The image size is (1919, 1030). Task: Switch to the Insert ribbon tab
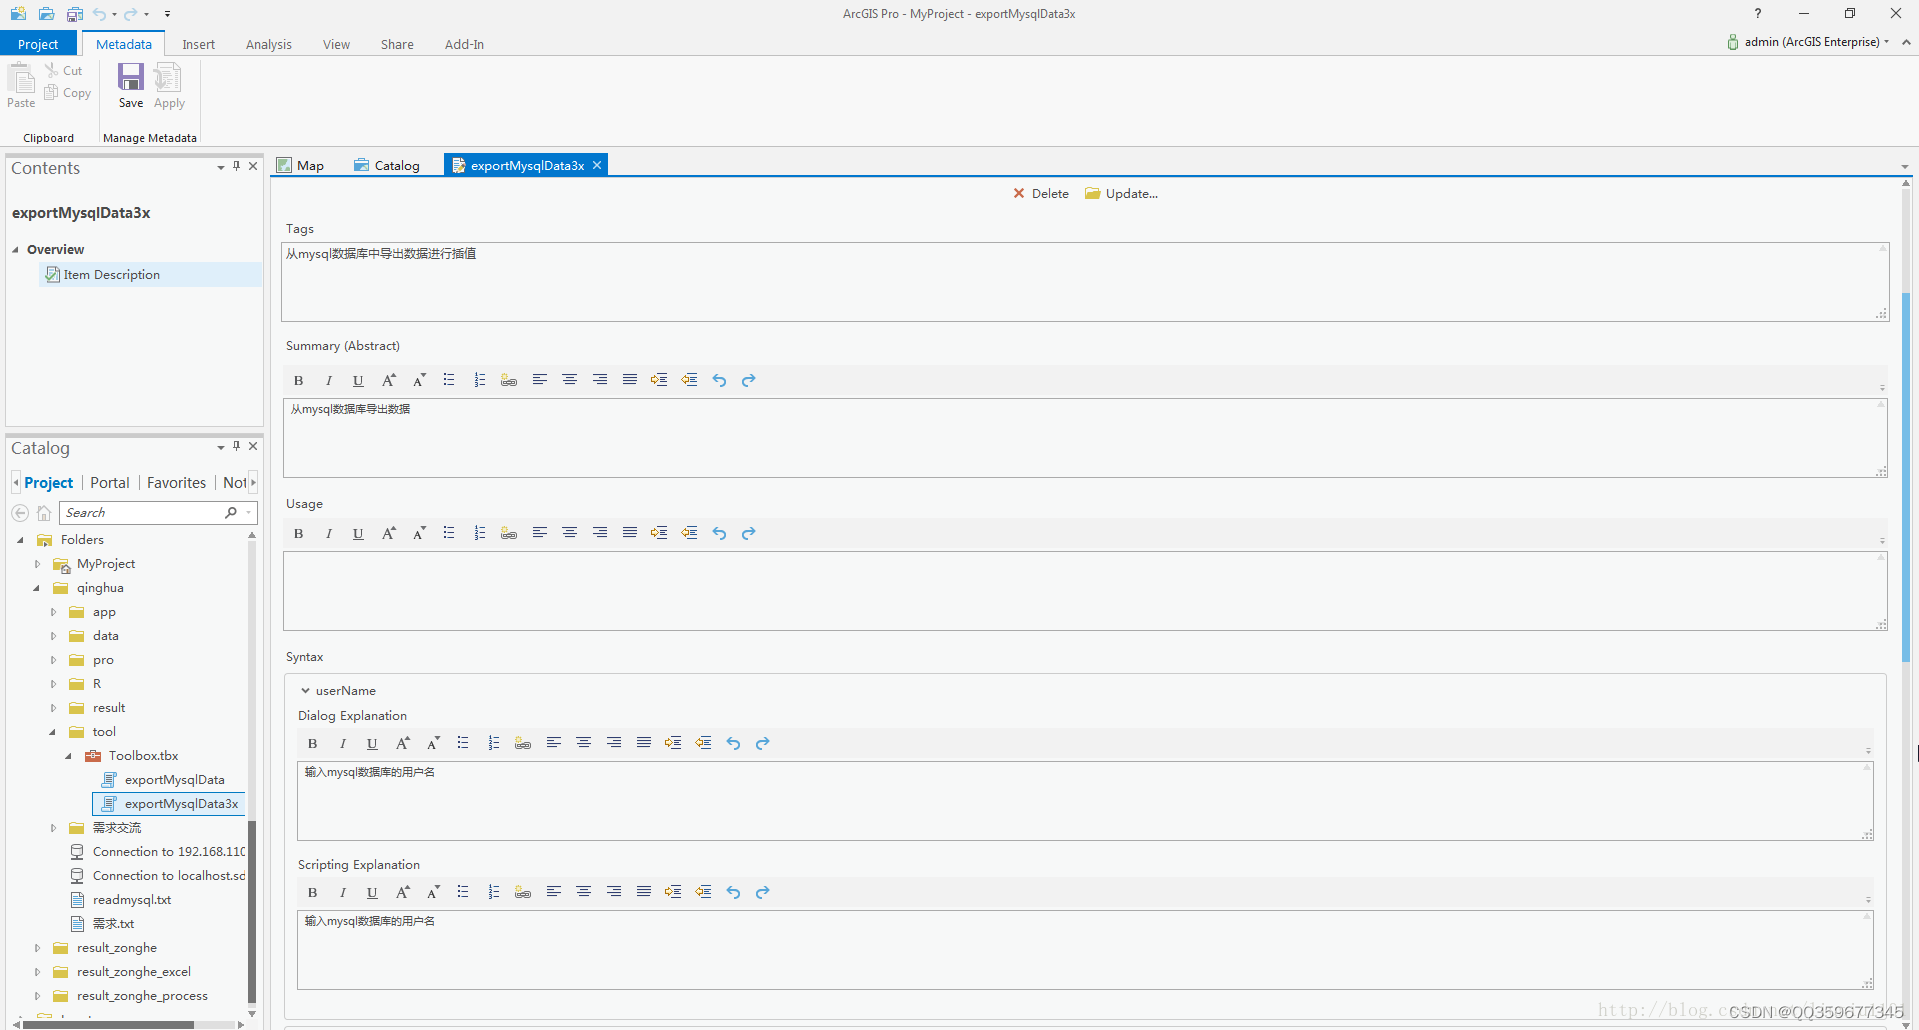(x=198, y=44)
